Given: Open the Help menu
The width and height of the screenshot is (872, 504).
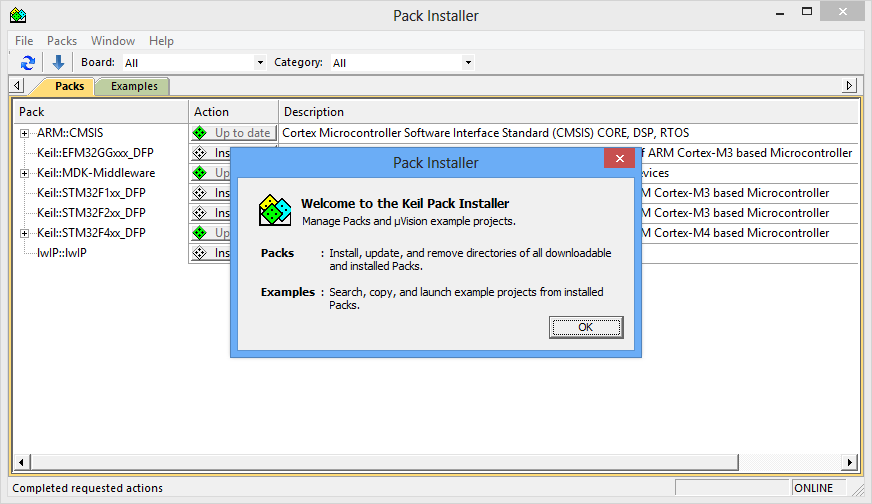Looking at the screenshot, I should click(161, 41).
